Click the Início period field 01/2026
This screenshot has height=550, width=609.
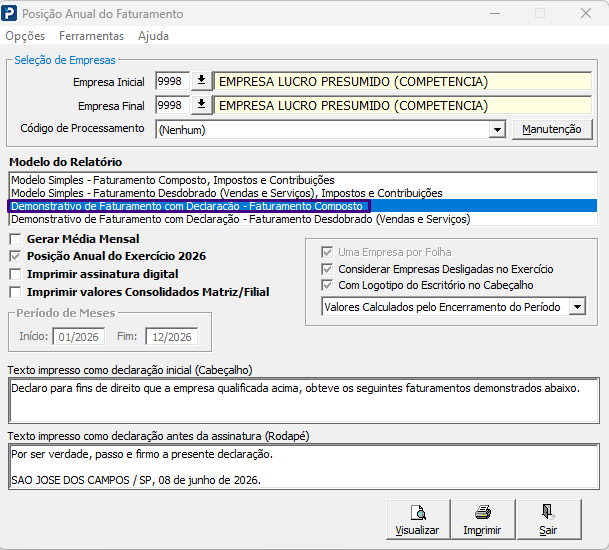79,336
